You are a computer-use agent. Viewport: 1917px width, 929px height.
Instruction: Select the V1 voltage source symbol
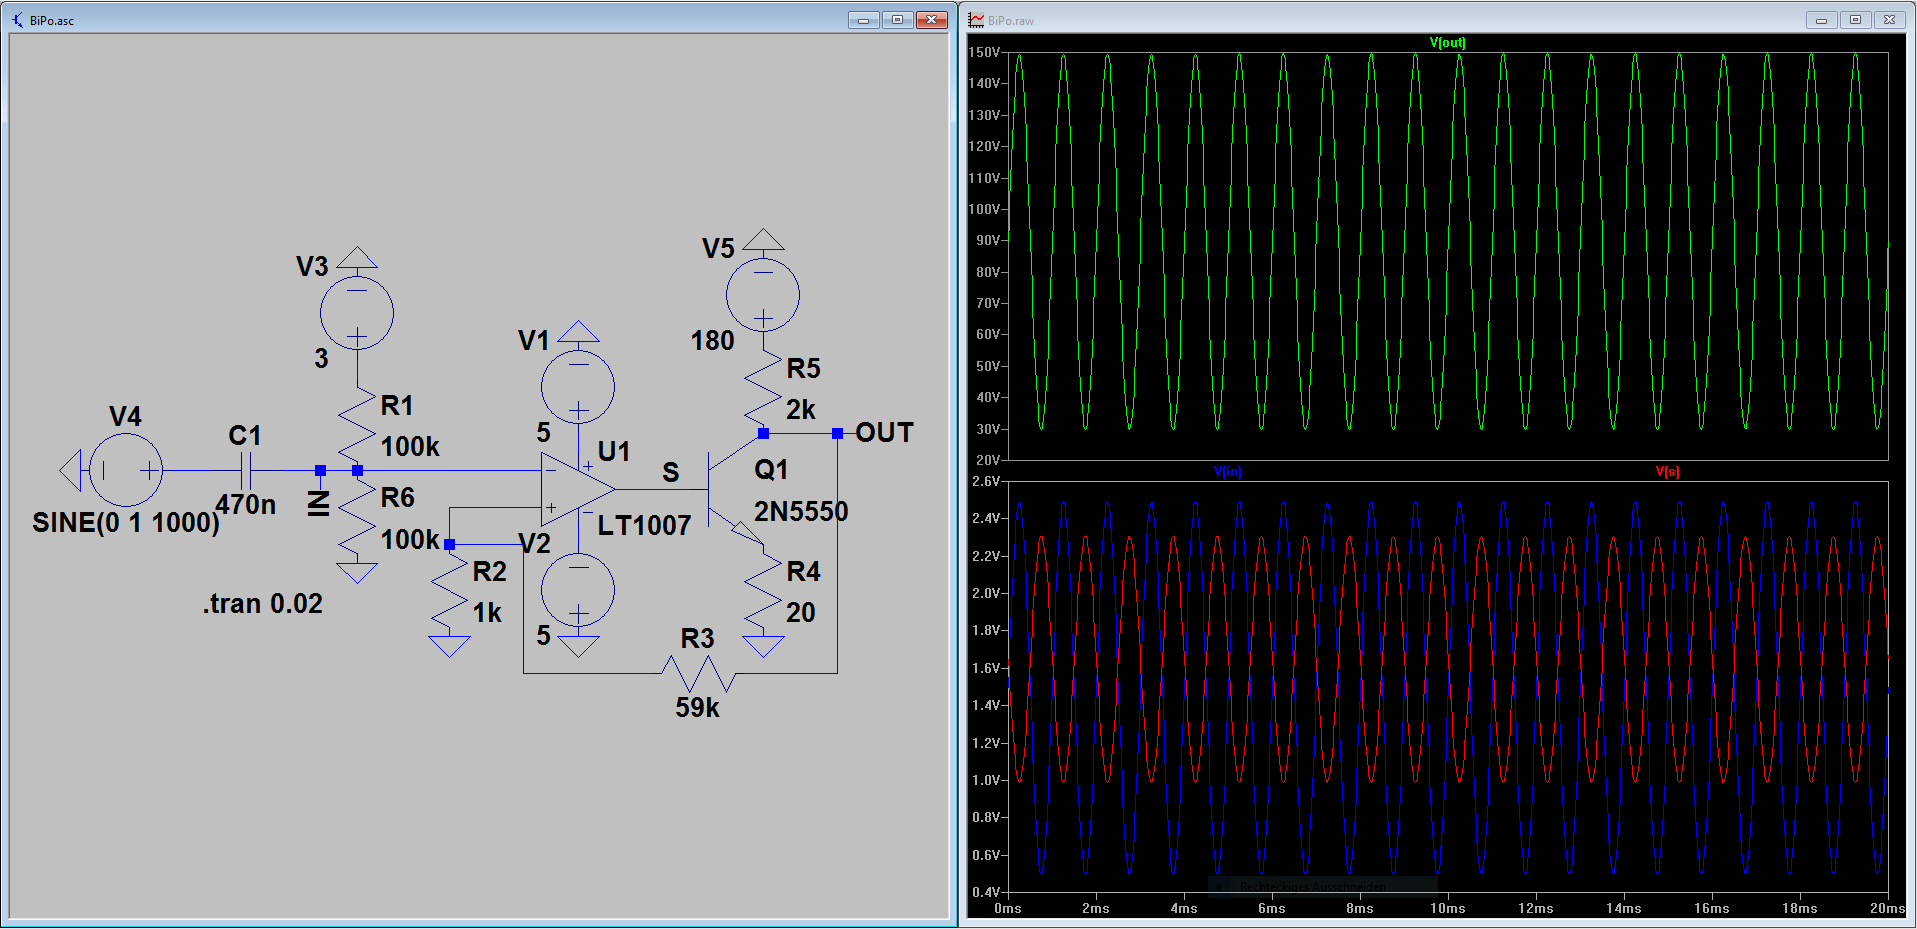point(578,387)
